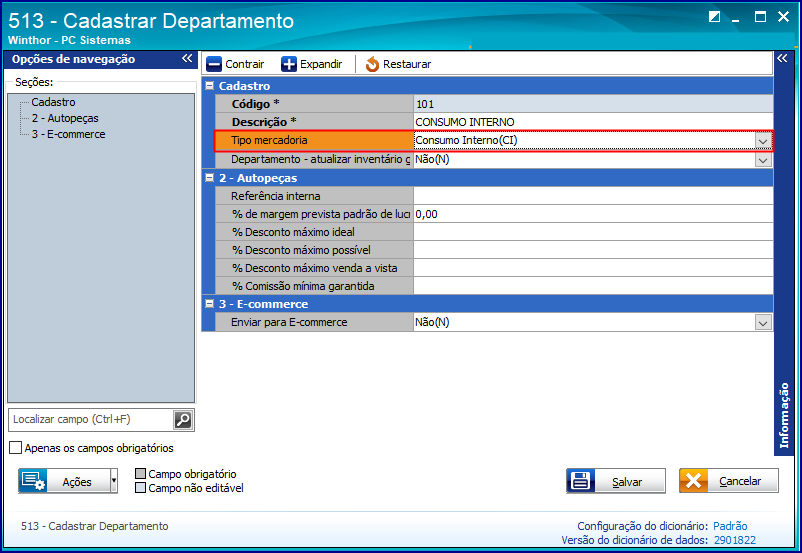
Task: Click the Referência interna input field
Action: point(593,196)
